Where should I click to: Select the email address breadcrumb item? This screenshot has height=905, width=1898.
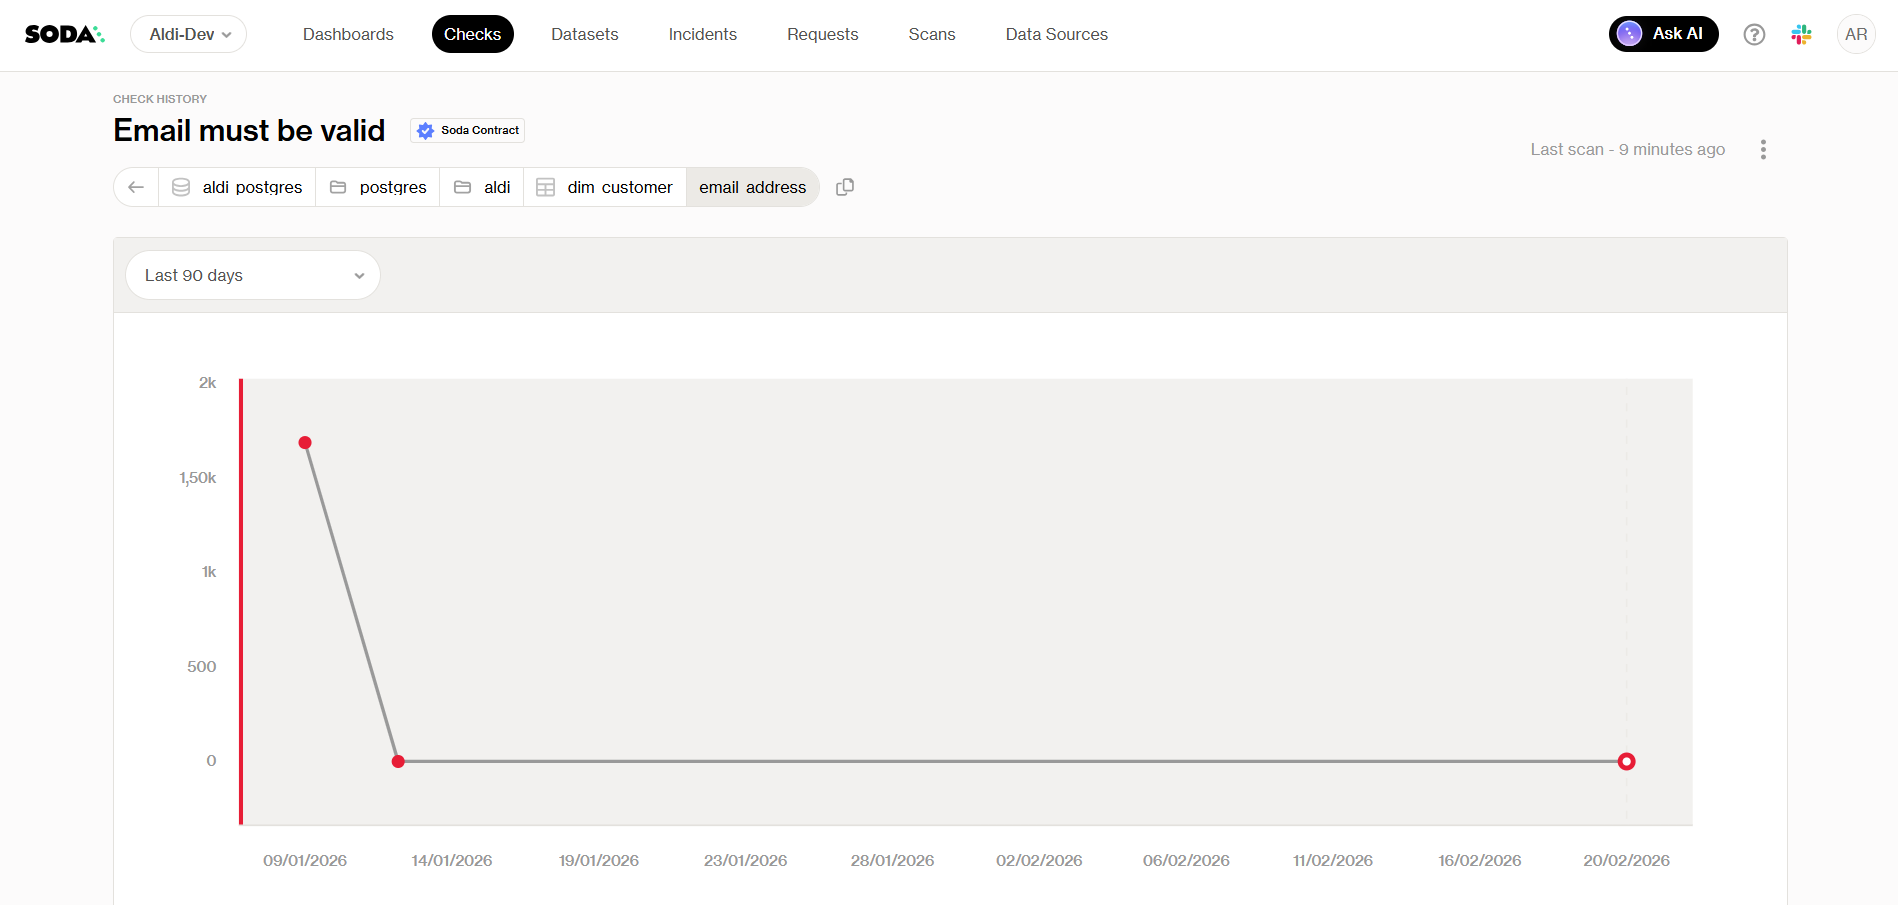752,187
